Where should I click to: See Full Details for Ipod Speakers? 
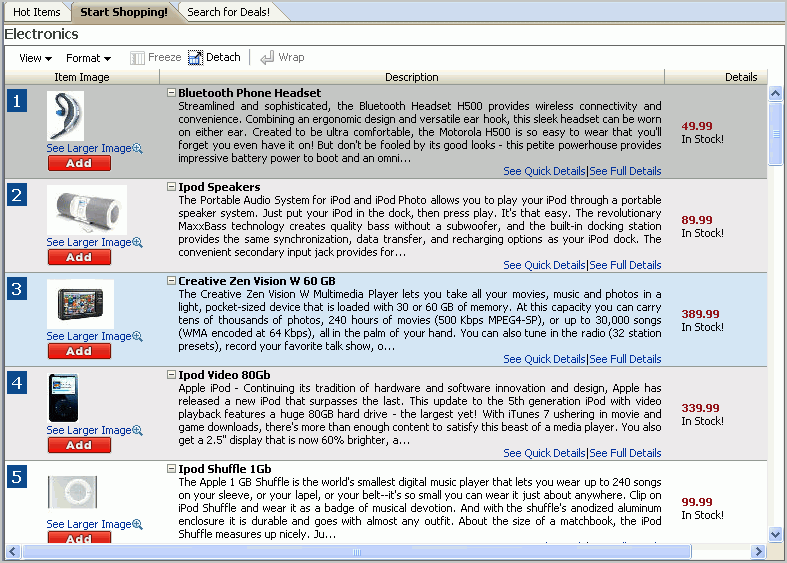point(625,265)
